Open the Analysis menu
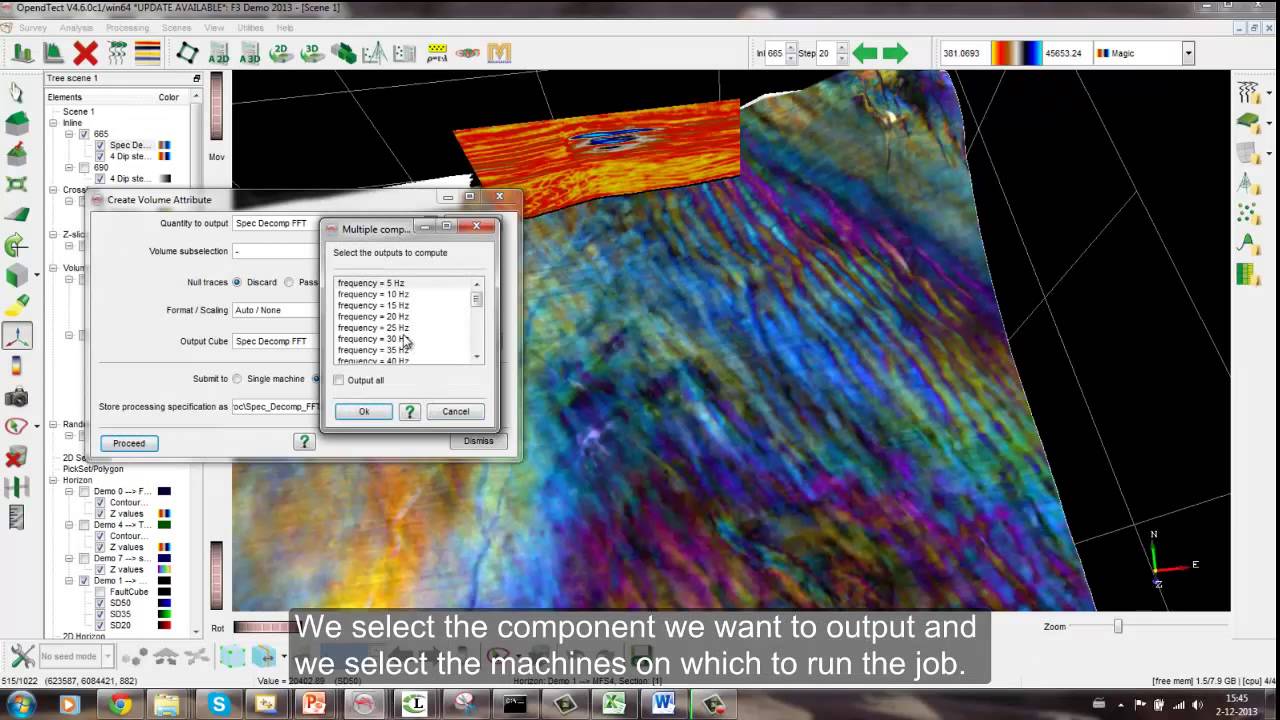This screenshot has width=1280, height=720. pos(76,28)
